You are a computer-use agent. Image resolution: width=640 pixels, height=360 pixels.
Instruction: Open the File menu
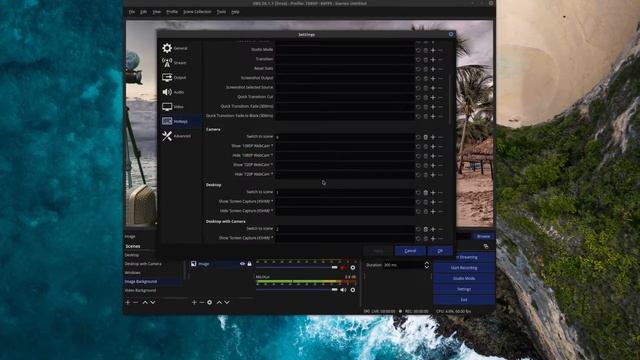pyautogui.click(x=132, y=12)
